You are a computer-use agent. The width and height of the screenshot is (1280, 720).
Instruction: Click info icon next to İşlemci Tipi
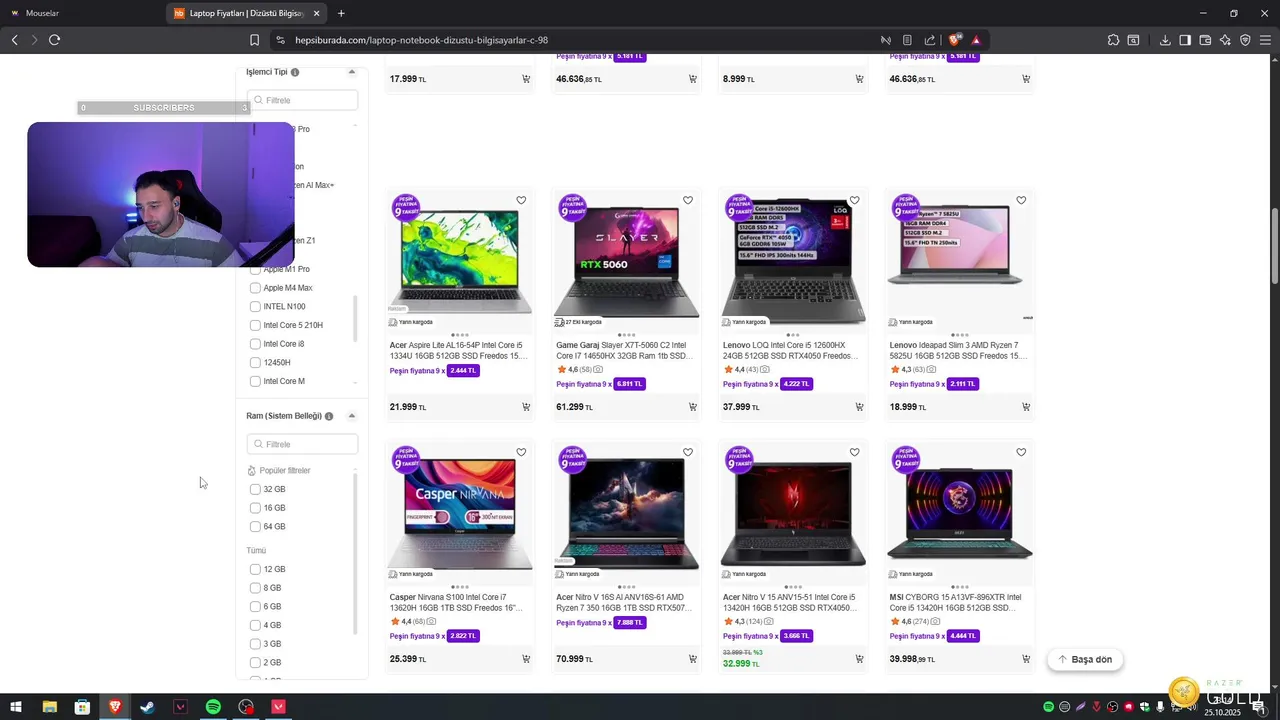click(295, 72)
